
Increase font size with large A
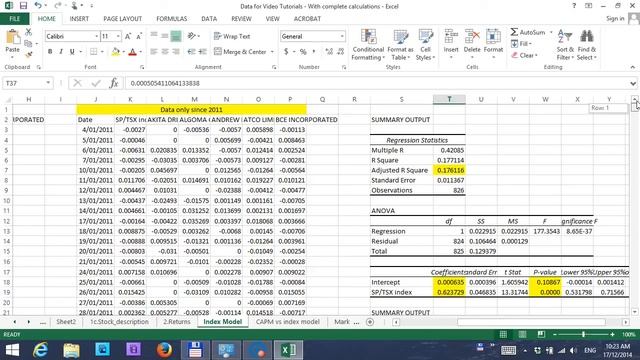(128, 36)
